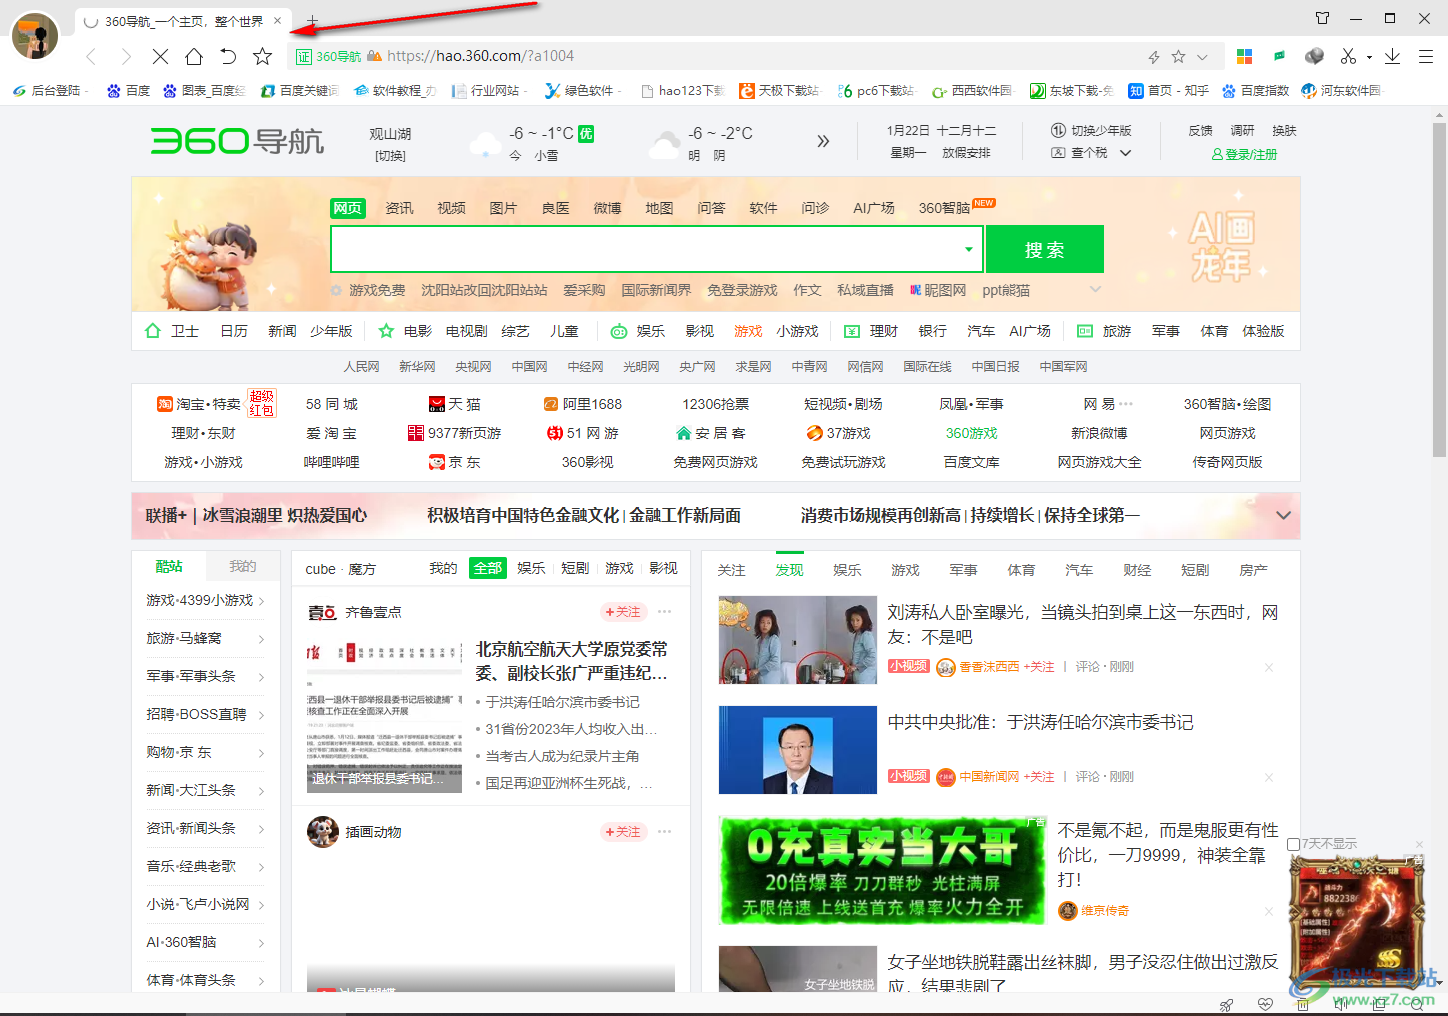Screen dimensions: 1448x1016
Task: Expand more hot search words chevron
Action: (x=1095, y=290)
